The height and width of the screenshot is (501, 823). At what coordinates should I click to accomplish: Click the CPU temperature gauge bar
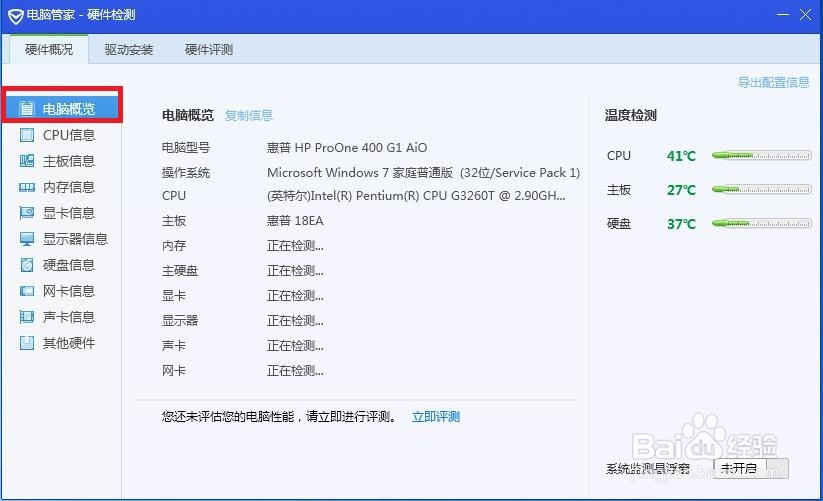pyautogui.click(x=762, y=156)
